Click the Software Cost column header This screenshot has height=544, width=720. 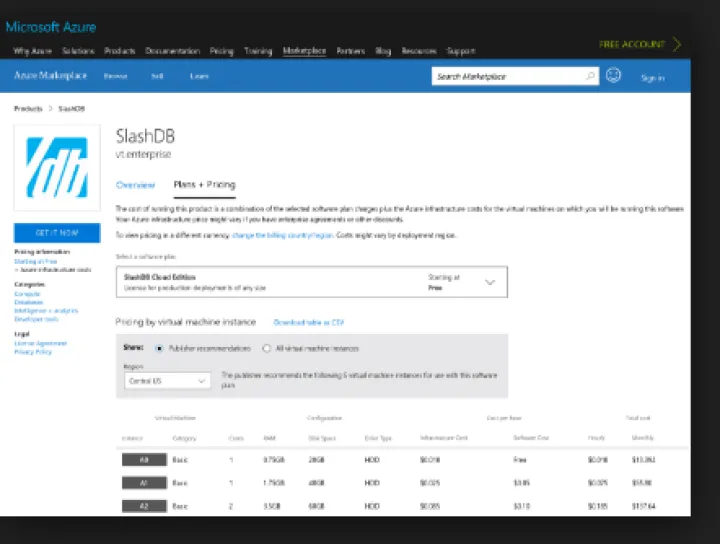click(x=531, y=438)
